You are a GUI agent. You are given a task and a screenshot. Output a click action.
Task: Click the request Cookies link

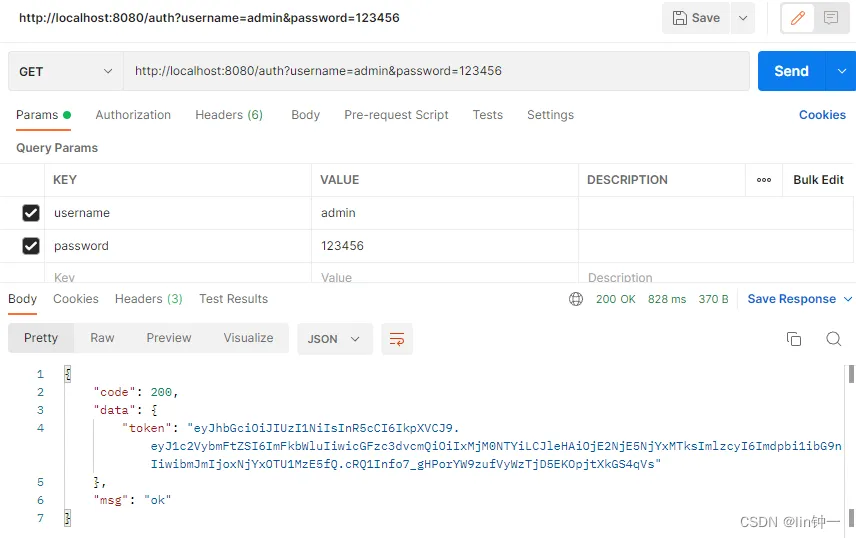(x=822, y=115)
